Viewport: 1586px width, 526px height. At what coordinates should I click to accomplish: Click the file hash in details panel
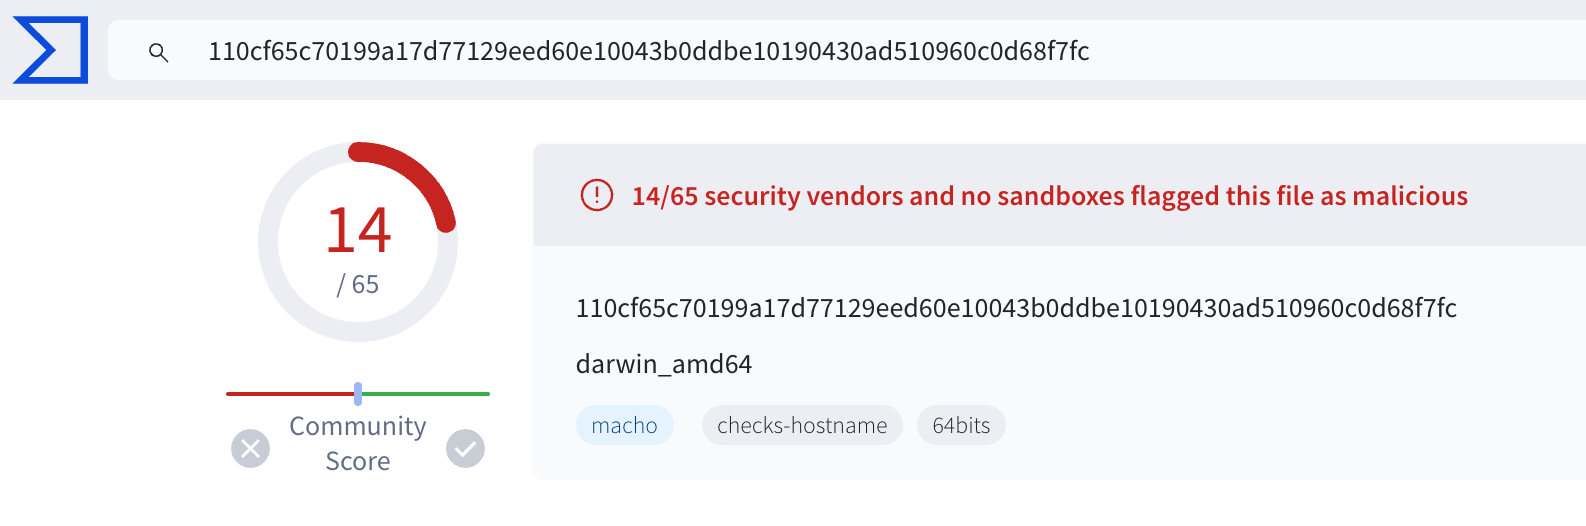(x=1016, y=308)
